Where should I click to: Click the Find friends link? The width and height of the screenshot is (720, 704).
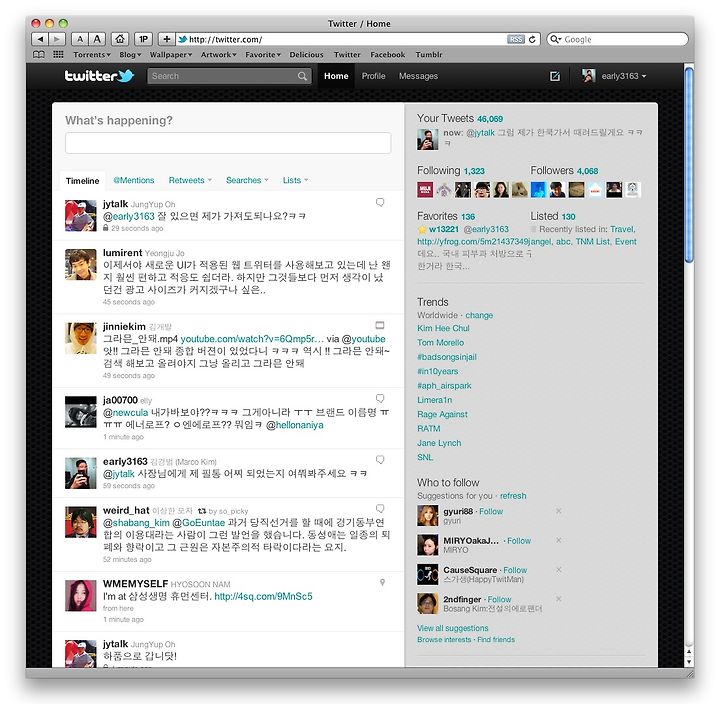pyautogui.click(x=496, y=639)
